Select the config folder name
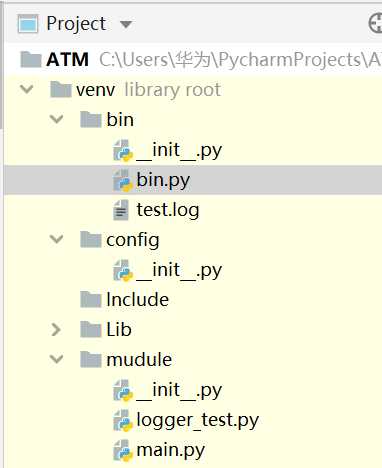Viewport: 382px width, 468px height. [133, 240]
